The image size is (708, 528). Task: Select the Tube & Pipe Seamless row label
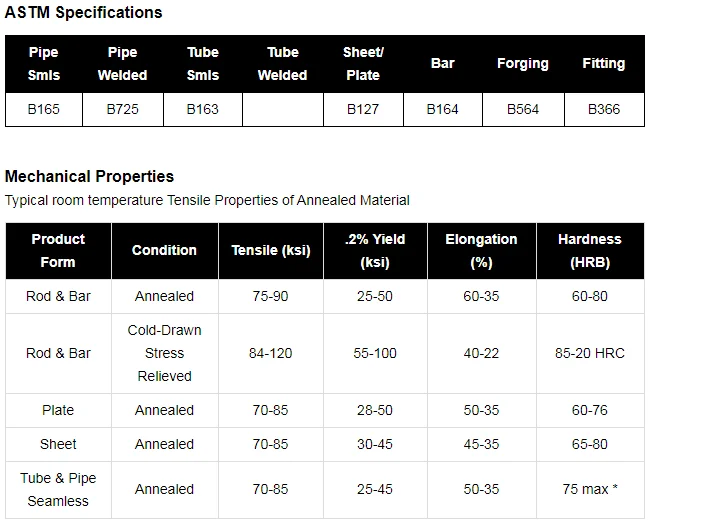tap(58, 490)
